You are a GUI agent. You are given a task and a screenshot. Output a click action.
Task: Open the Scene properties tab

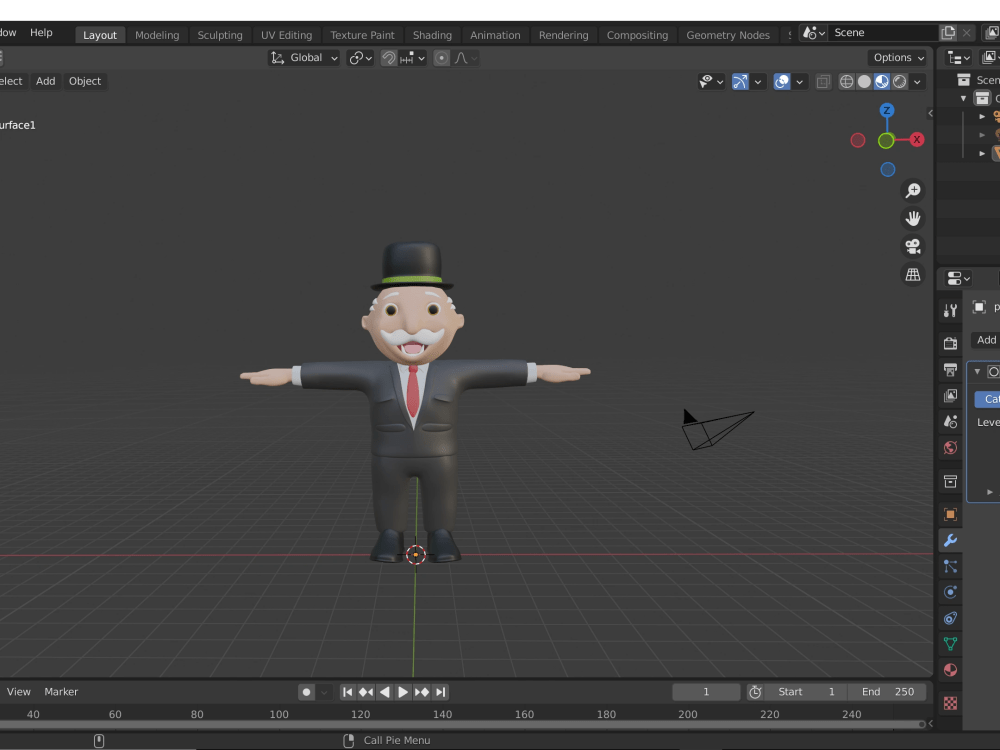(950, 422)
